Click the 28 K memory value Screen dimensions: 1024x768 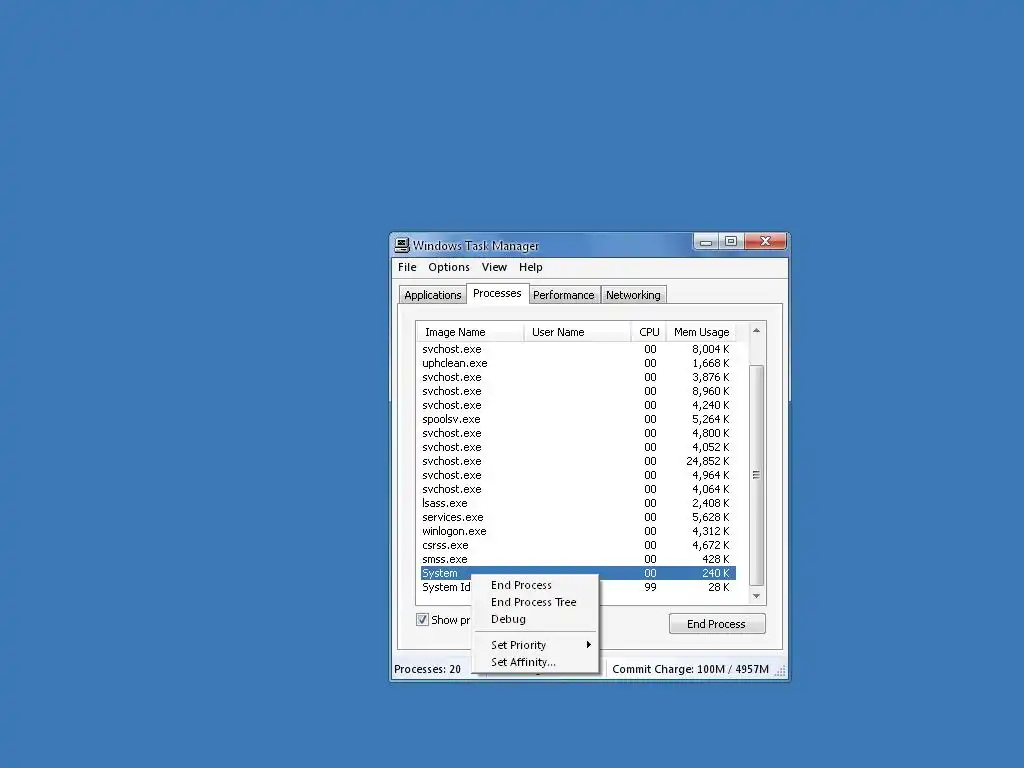pyautogui.click(x=718, y=587)
